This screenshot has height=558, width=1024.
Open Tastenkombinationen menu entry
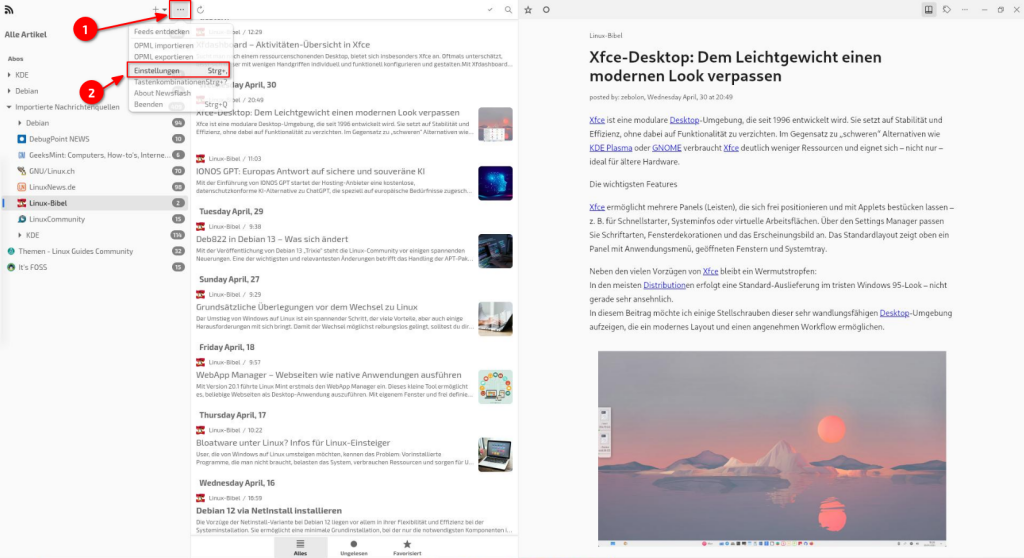click(180, 82)
